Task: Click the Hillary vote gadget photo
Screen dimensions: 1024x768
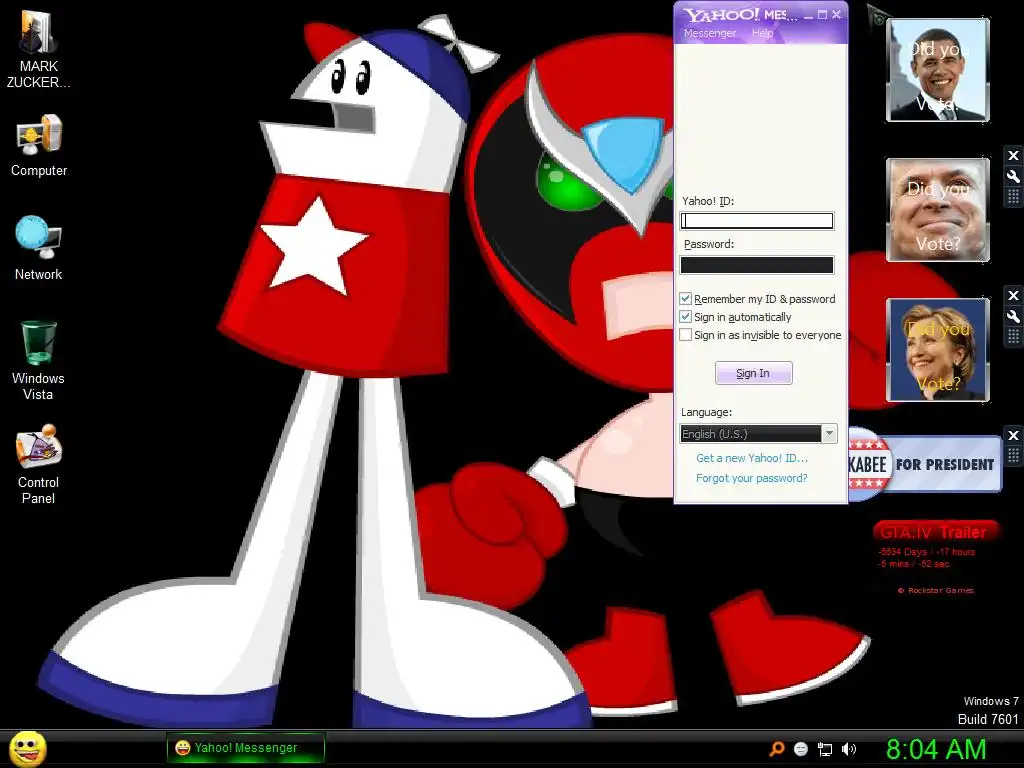Action: [x=938, y=349]
